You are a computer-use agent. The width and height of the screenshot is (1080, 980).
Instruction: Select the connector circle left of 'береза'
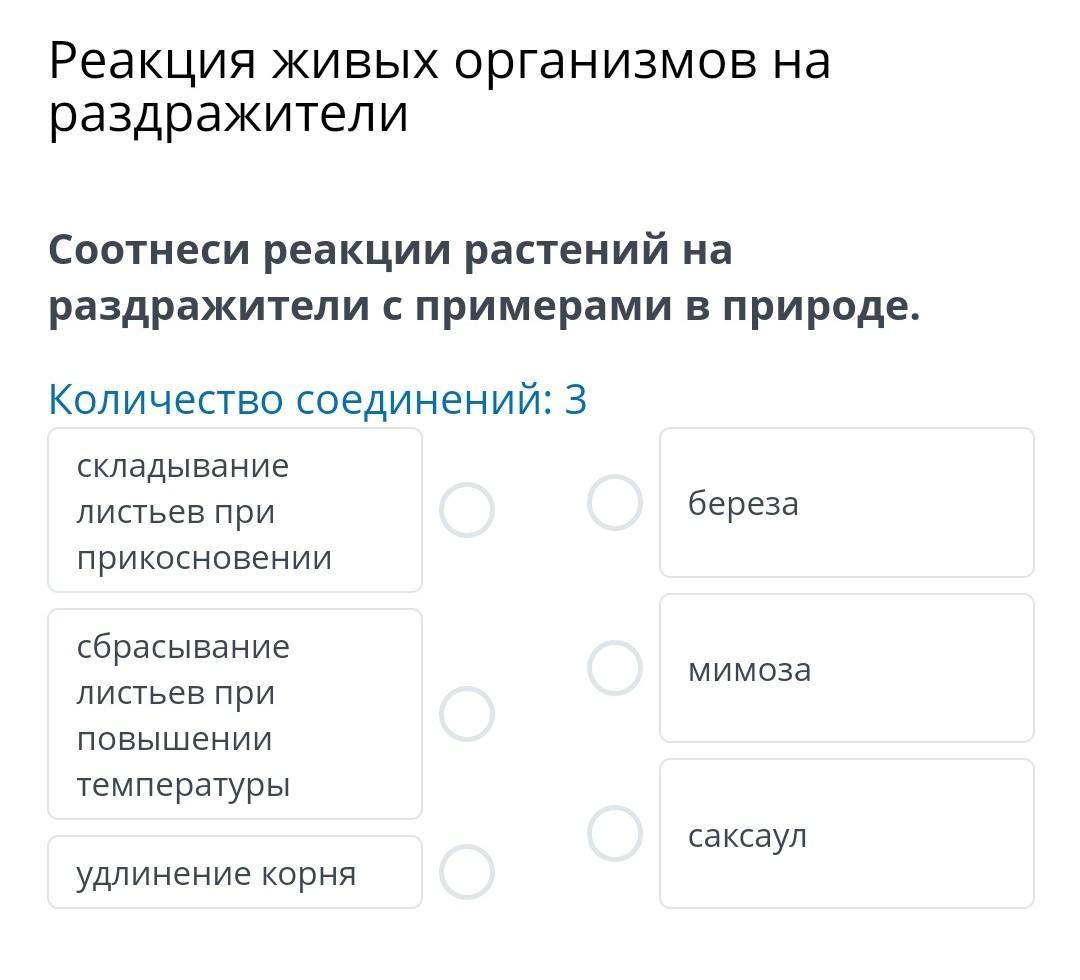pyautogui.click(x=614, y=502)
